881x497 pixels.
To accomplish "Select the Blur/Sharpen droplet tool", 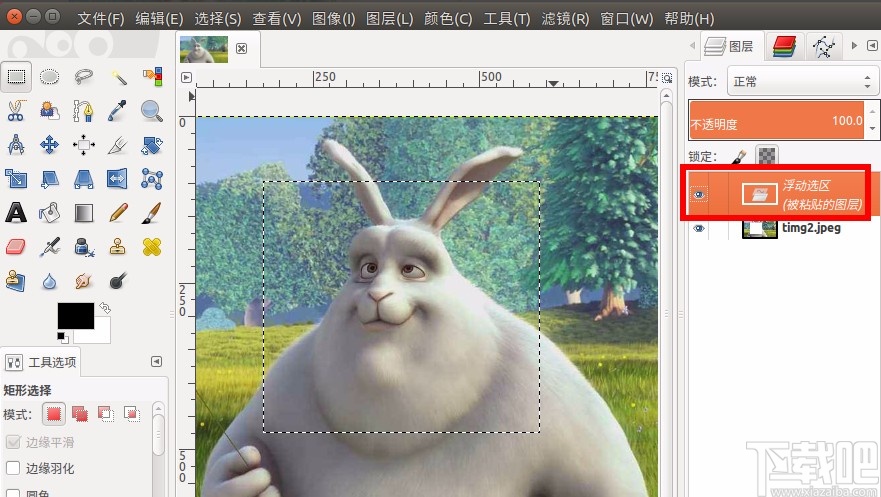I will click(49, 281).
